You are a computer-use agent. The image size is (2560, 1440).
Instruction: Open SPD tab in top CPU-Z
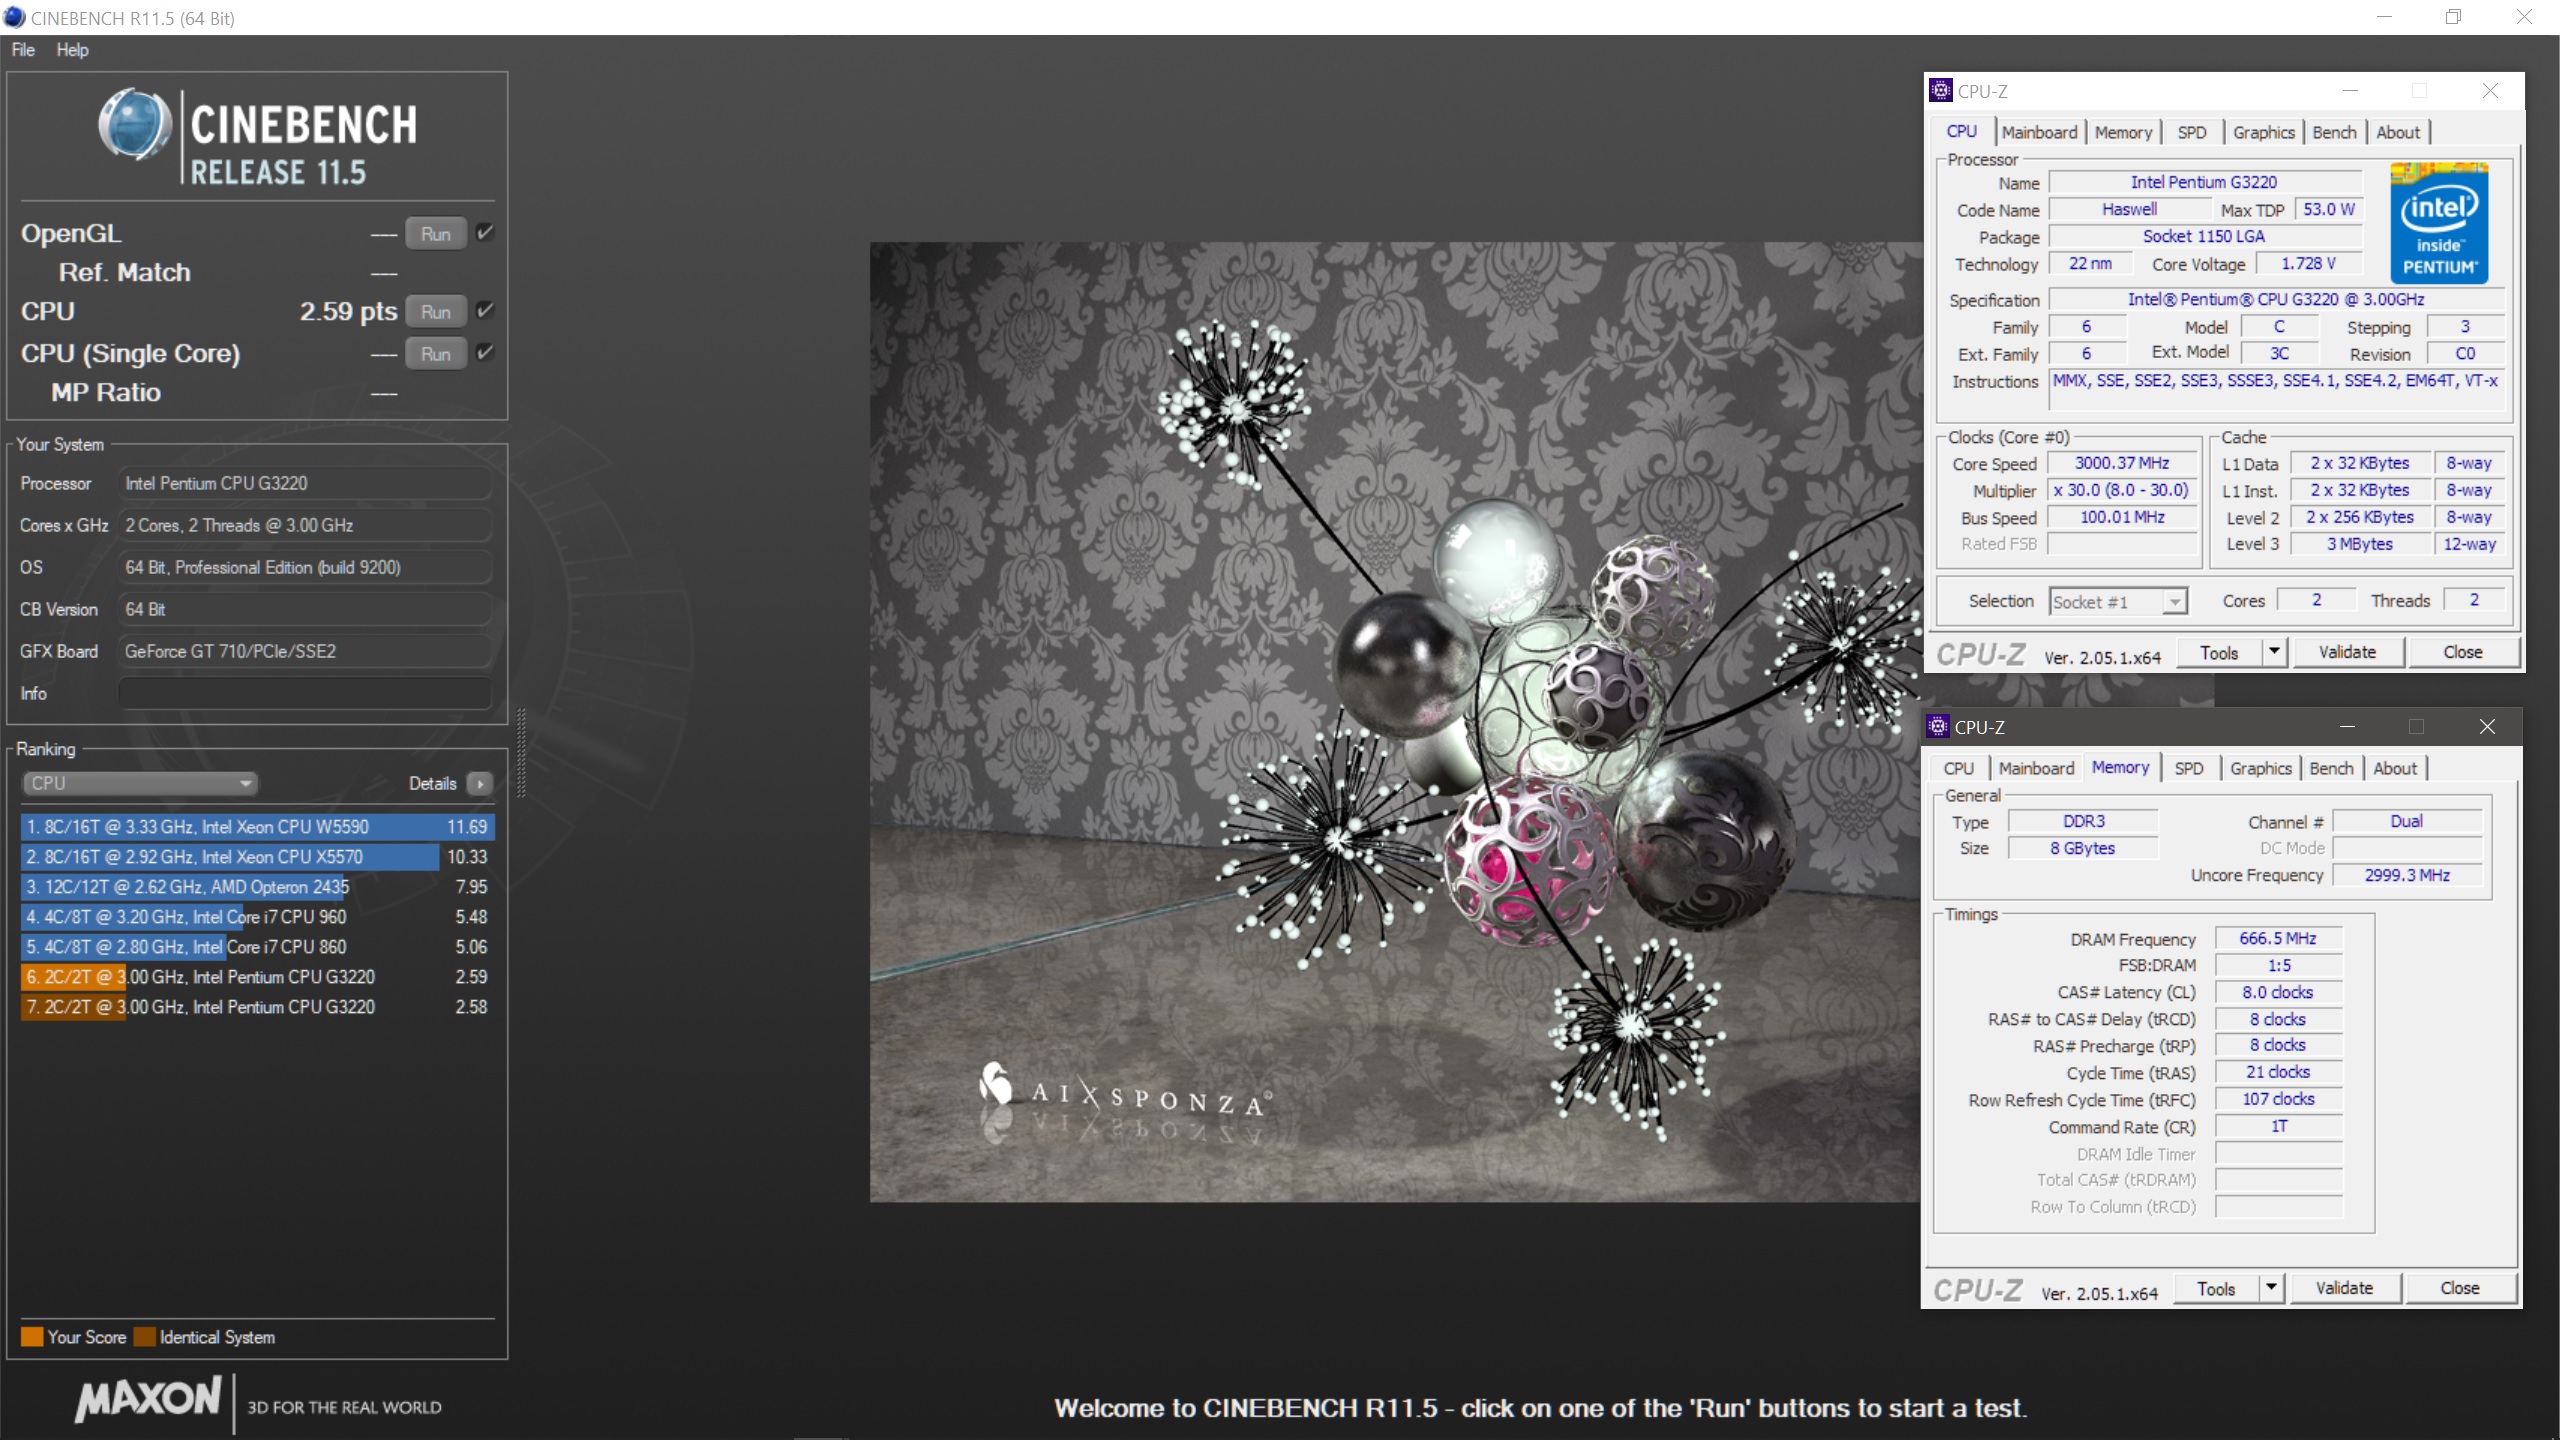pyautogui.click(x=2192, y=132)
